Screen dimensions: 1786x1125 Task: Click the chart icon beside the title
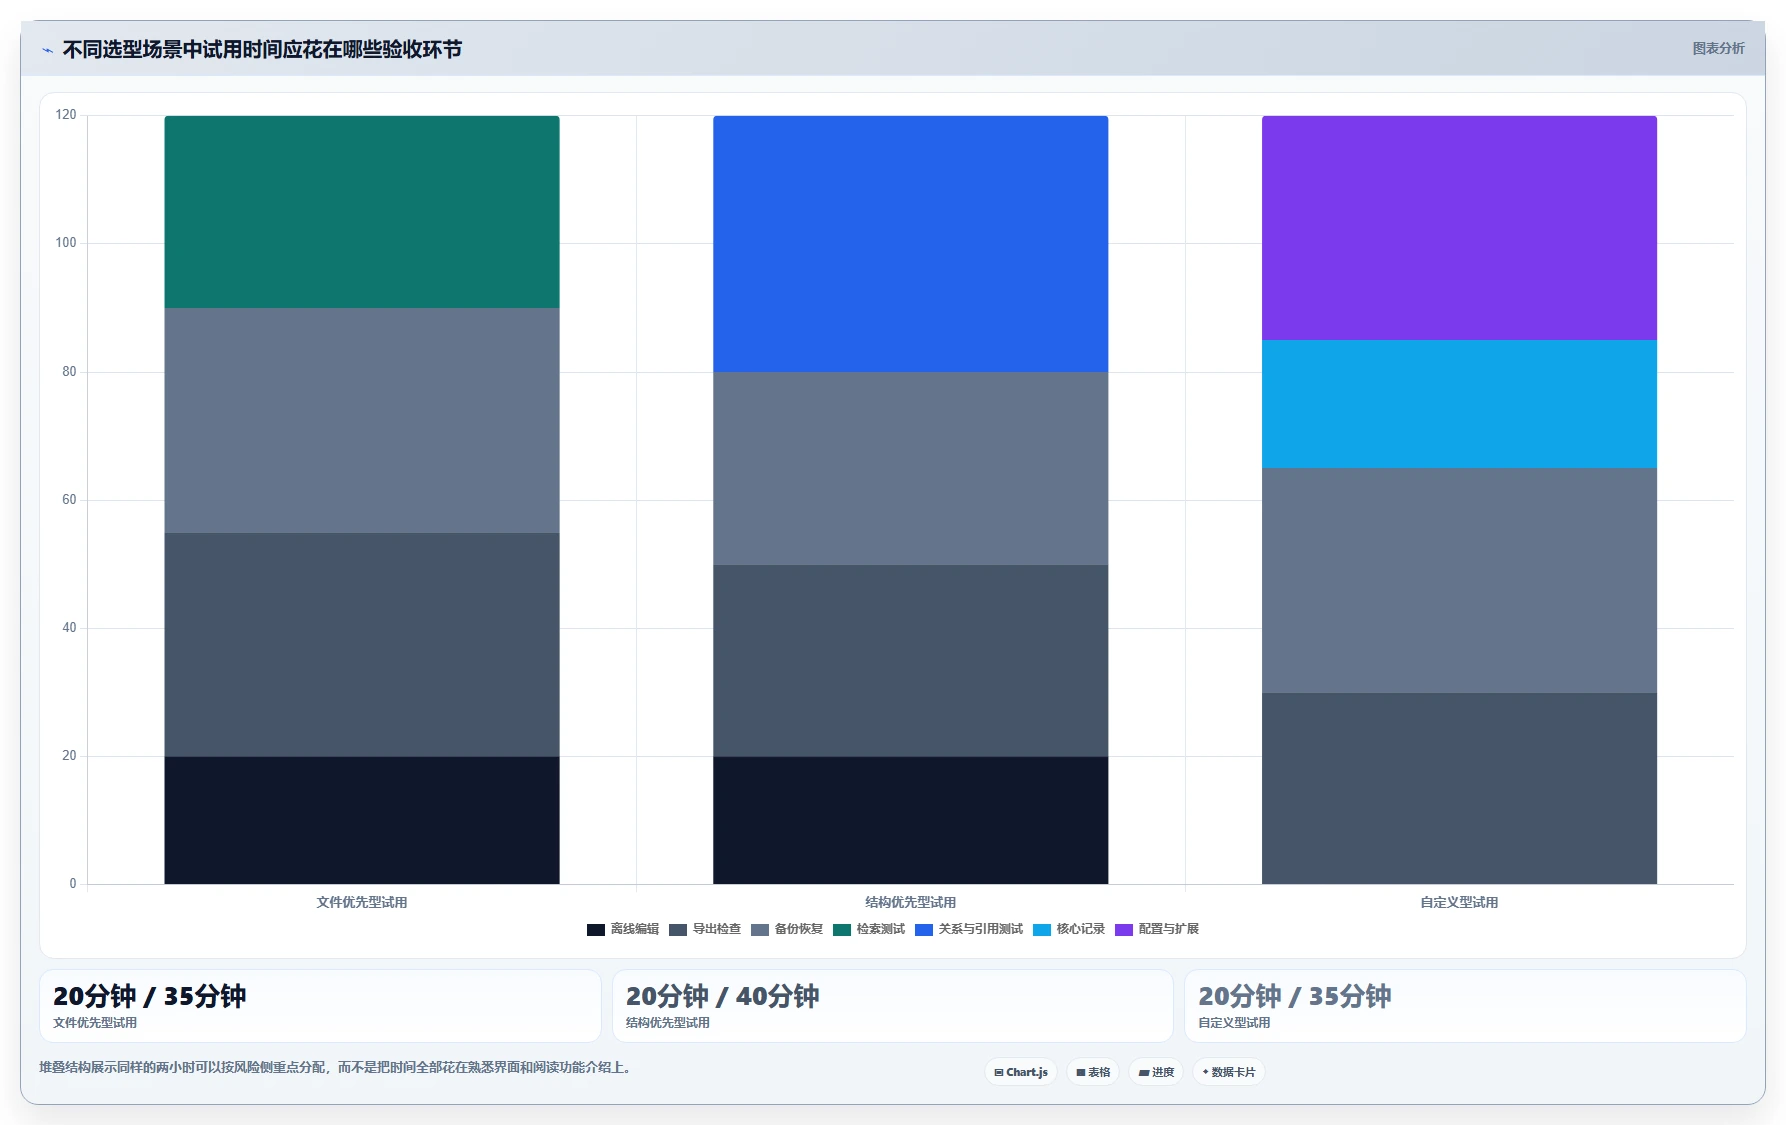(47, 50)
